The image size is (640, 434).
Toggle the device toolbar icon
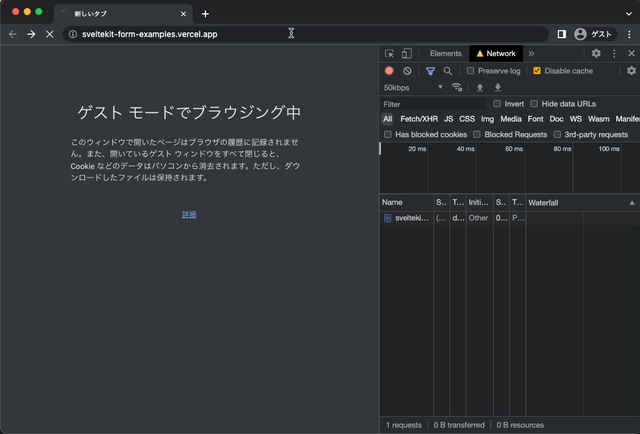coord(406,53)
